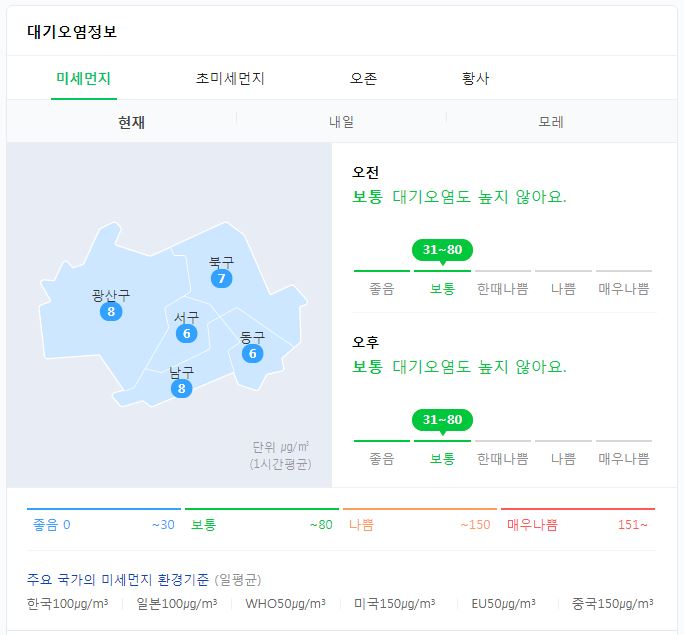The height and width of the screenshot is (635, 684).
Task: Click the 남구 value badge 8
Action: (181, 388)
